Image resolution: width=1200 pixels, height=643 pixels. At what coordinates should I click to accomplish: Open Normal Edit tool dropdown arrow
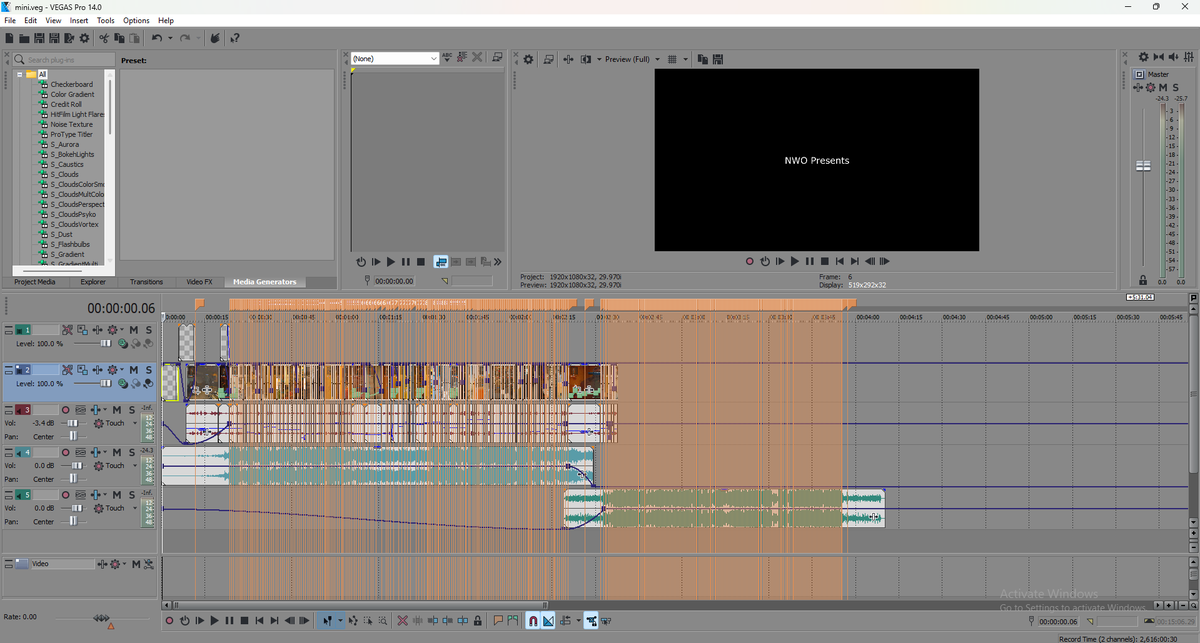pyautogui.click(x=340, y=621)
